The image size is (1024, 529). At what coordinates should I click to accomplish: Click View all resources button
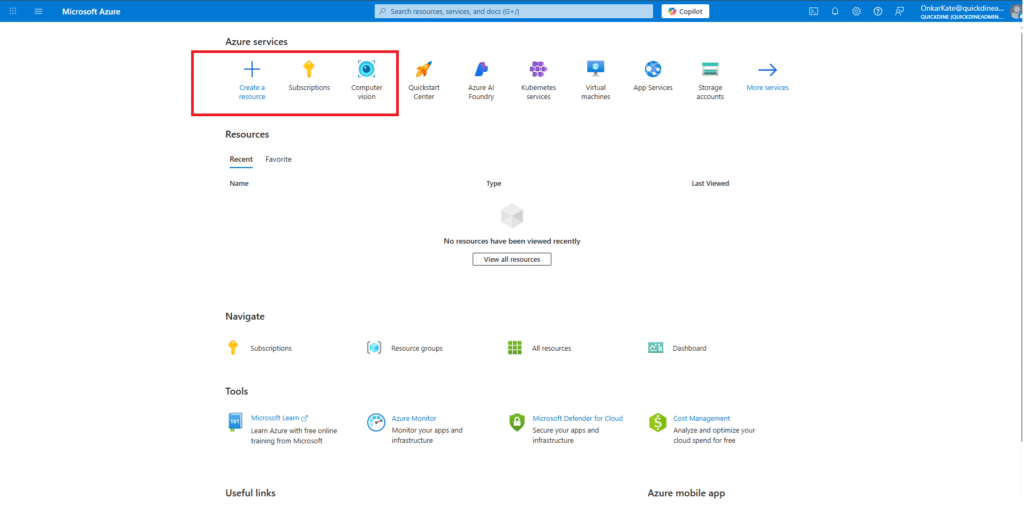[x=512, y=259]
